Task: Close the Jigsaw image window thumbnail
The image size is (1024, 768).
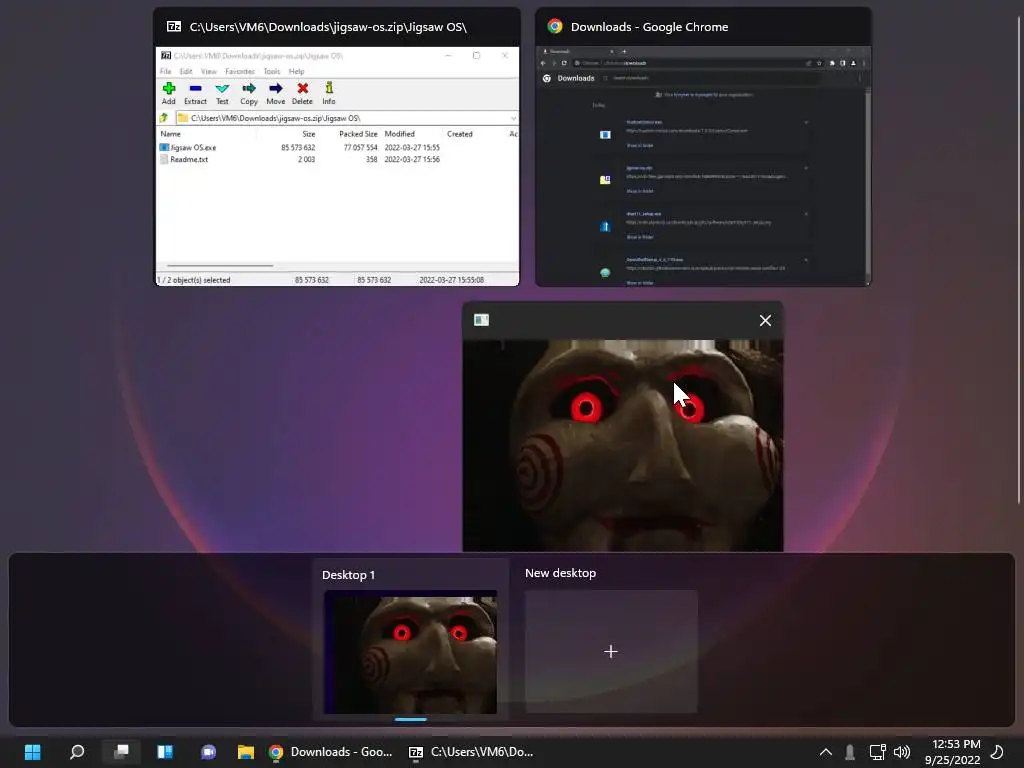Action: (765, 321)
